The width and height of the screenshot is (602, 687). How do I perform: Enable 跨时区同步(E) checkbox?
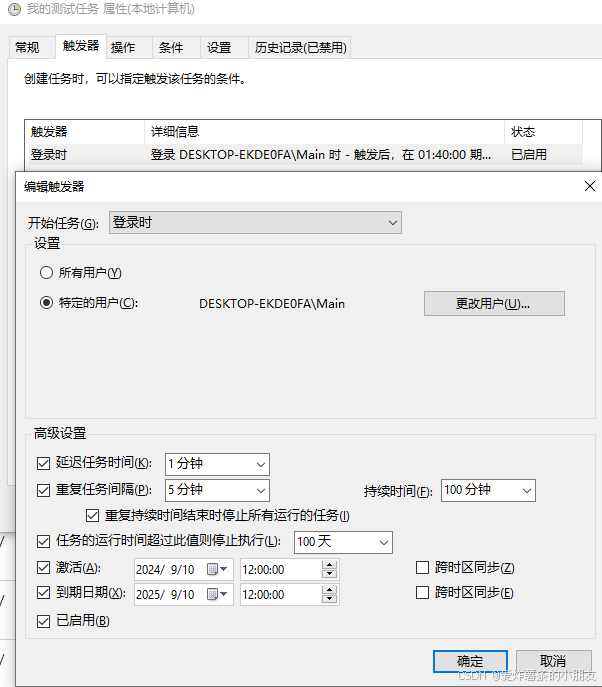point(422,593)
